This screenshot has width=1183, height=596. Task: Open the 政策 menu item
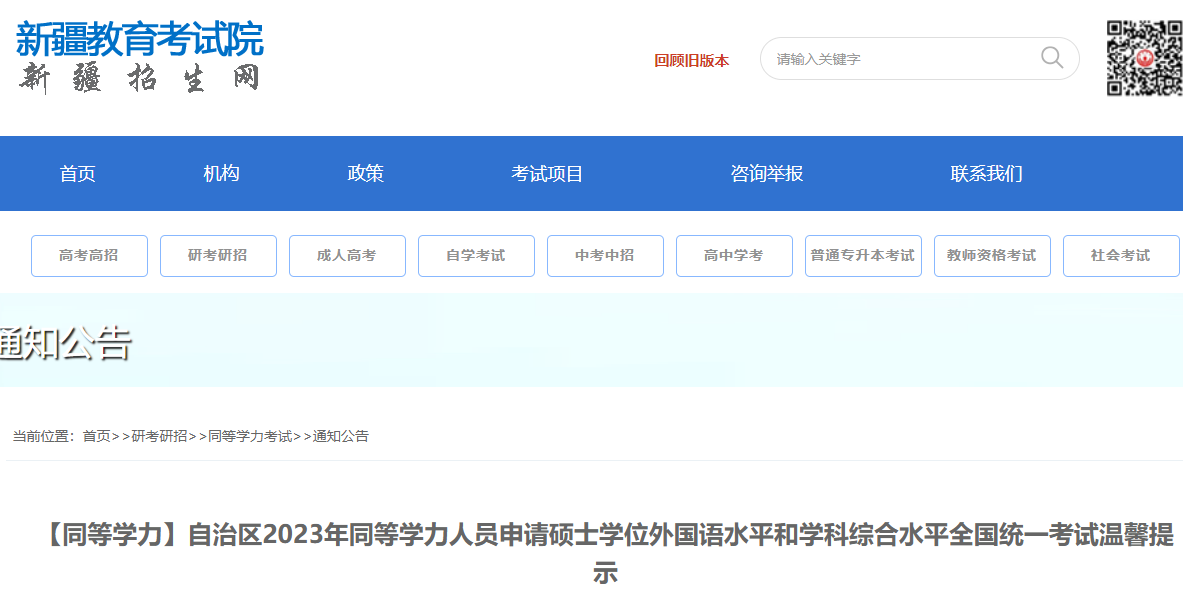[365, 174]
